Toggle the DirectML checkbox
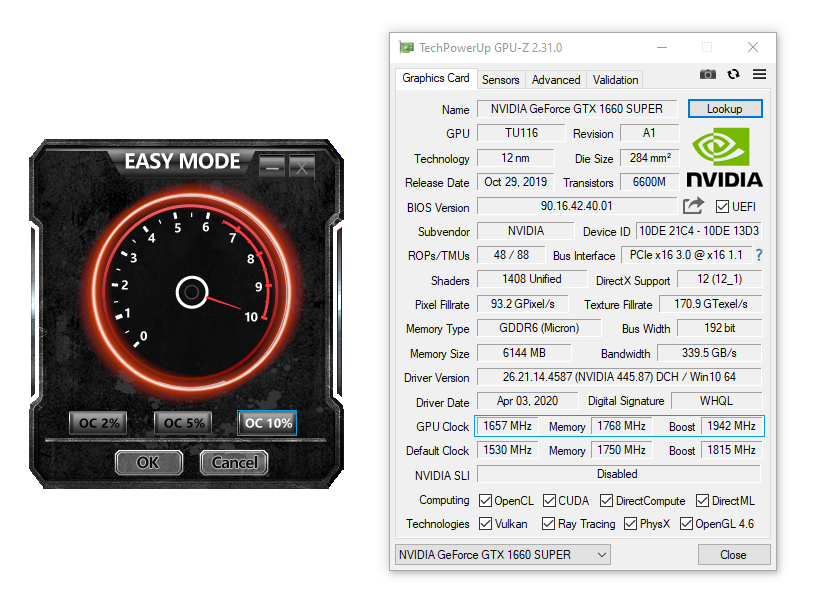 click(x=702, y=501)
